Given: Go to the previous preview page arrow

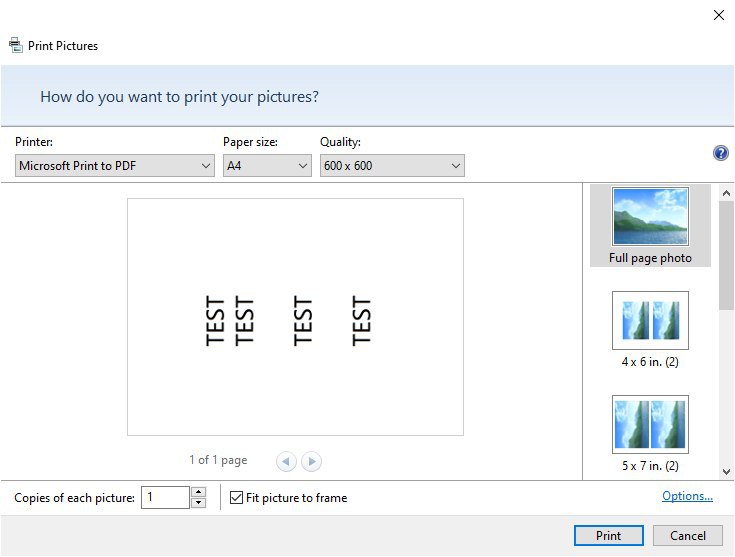Looking at the screenshot, I should click(x=286, y=461).
